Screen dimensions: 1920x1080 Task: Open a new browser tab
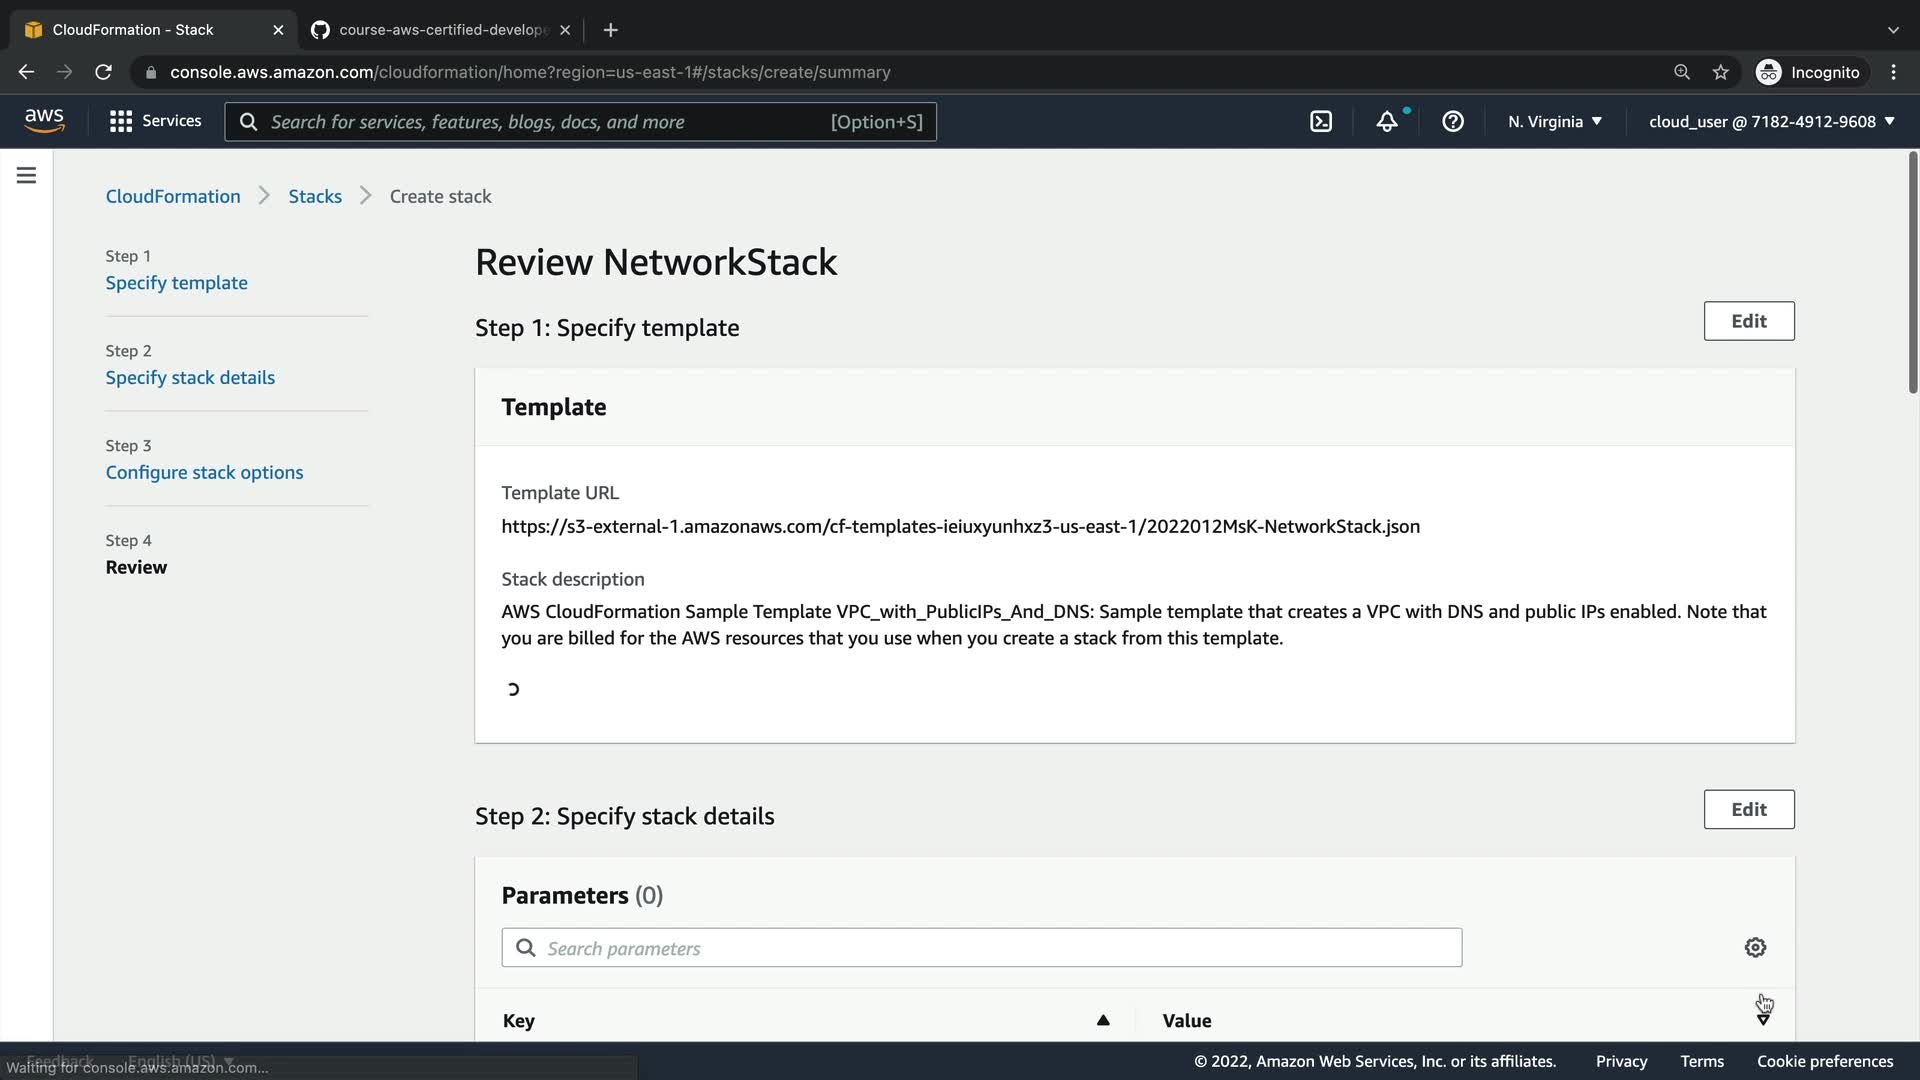tap(610, 30)
